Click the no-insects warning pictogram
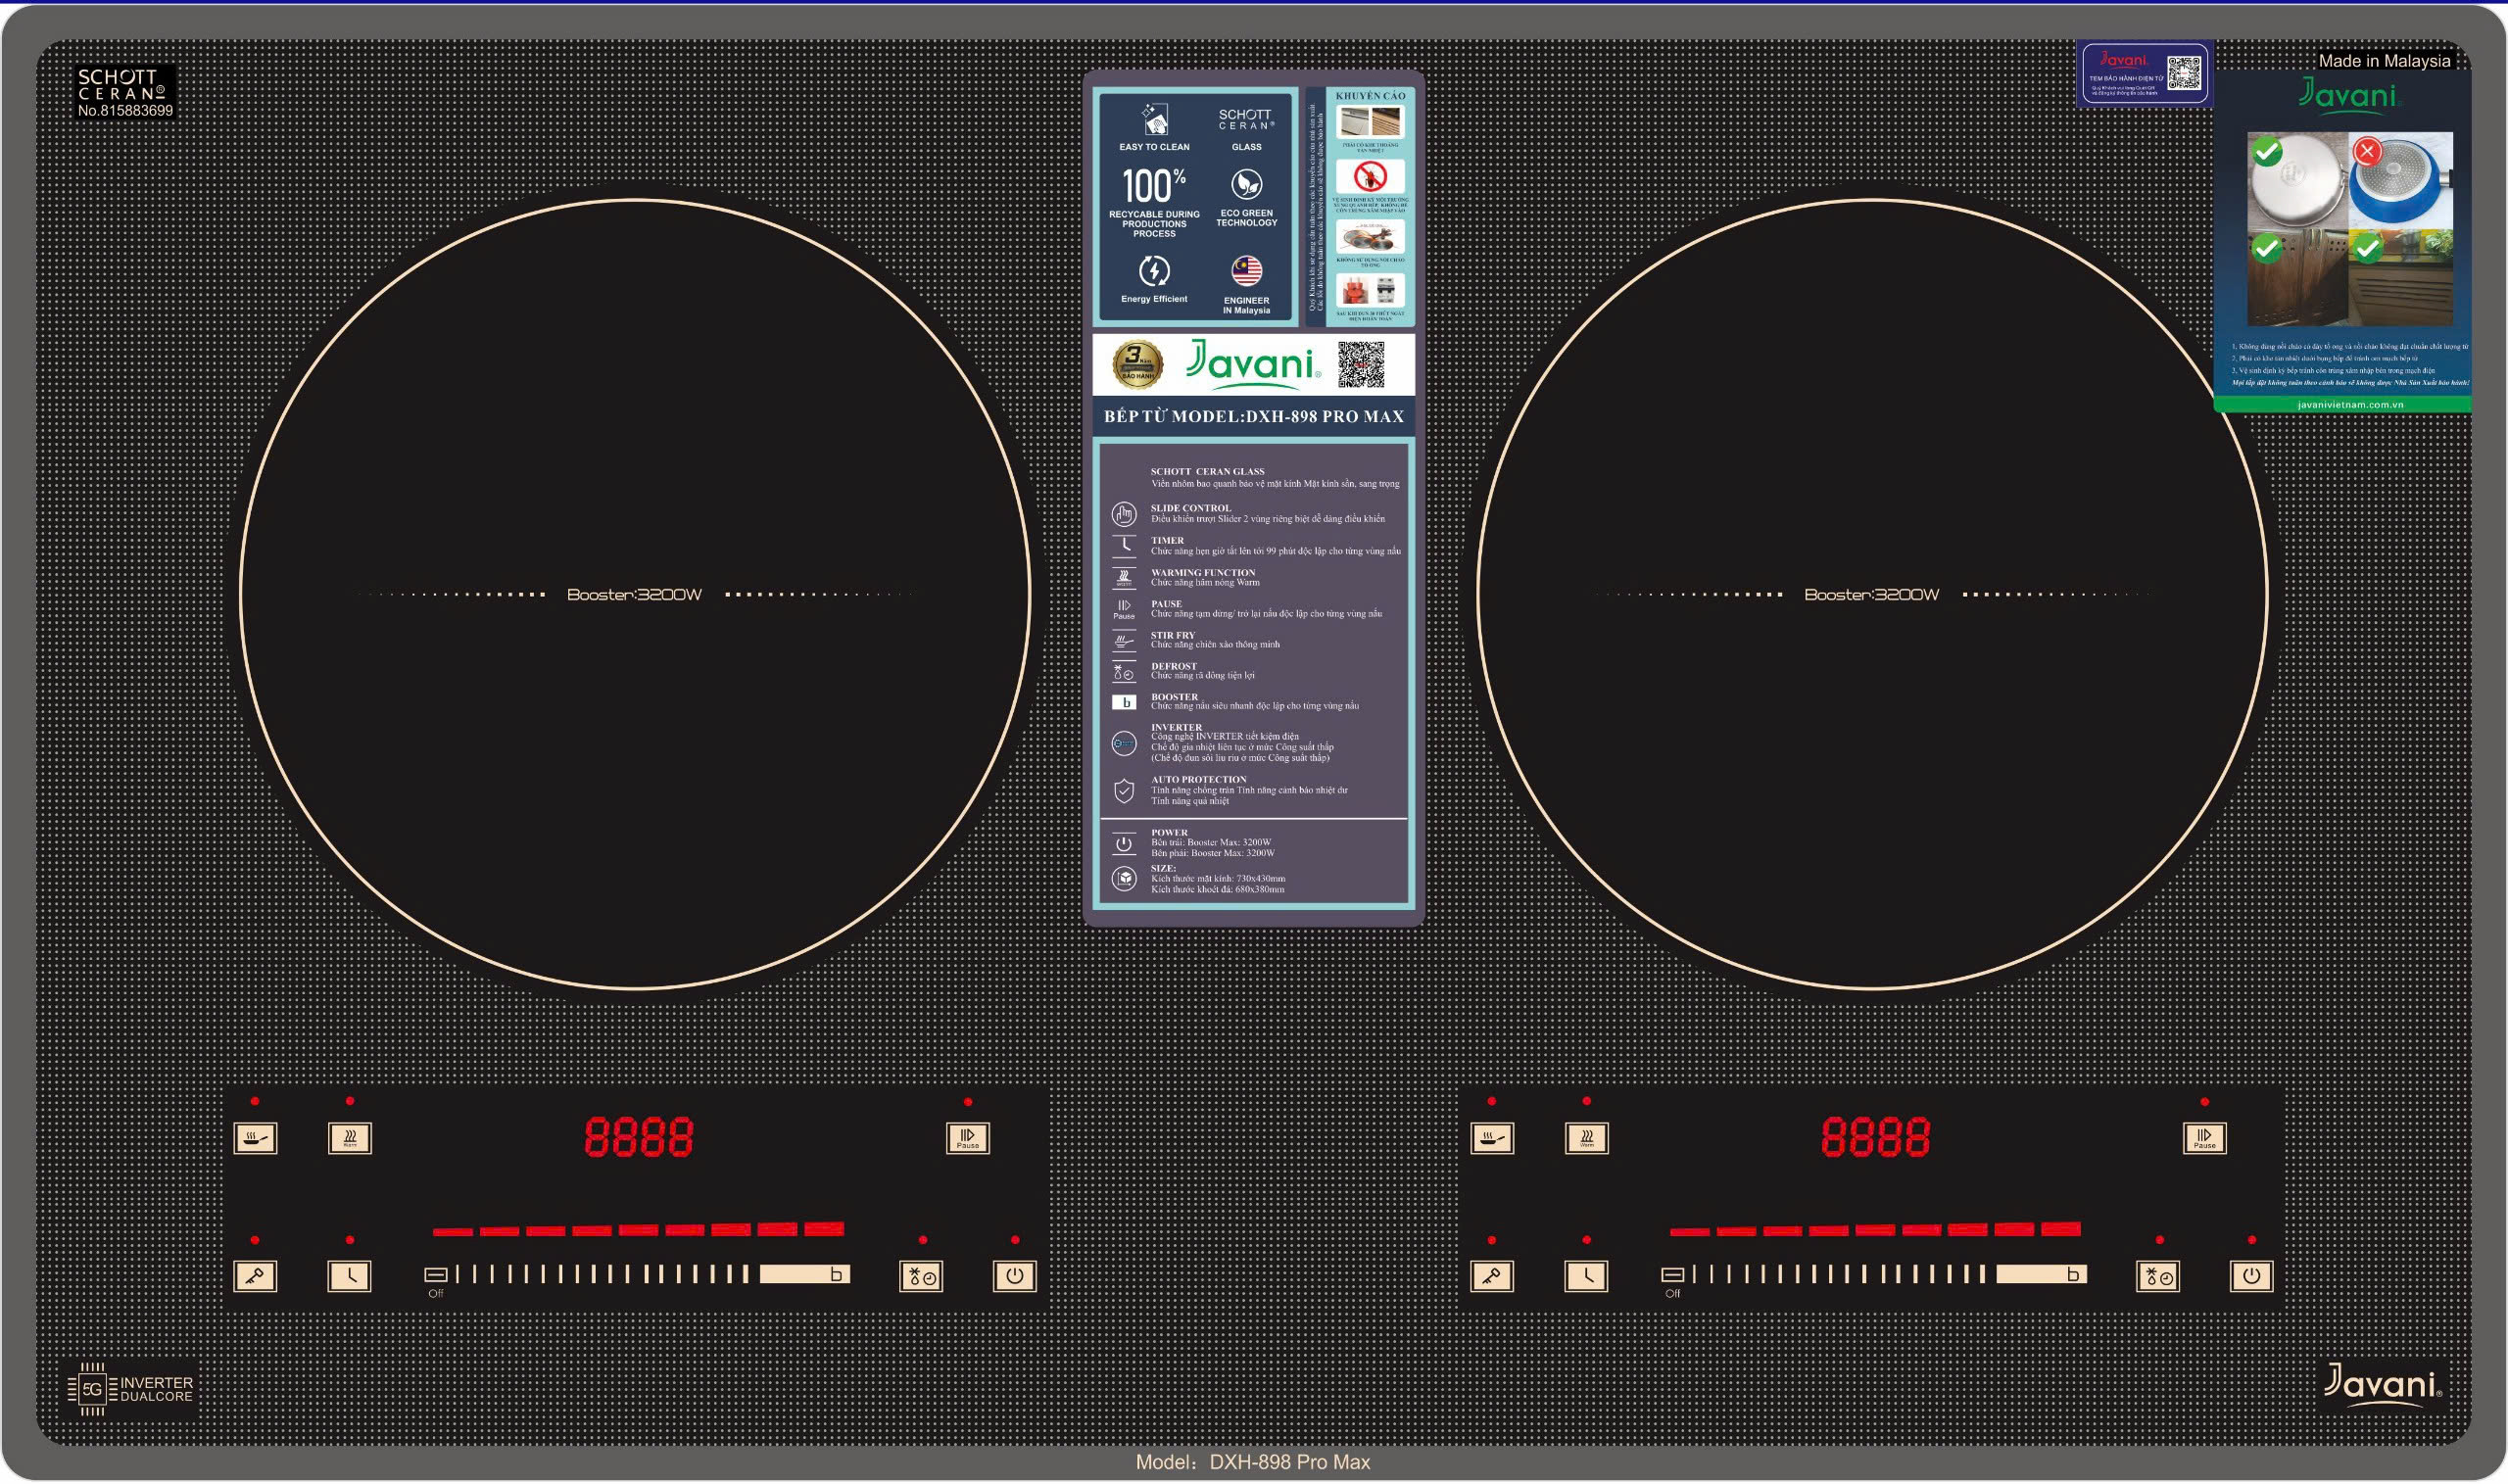Image resolution: width=2508 pixels, height=1484 pixels. point(1370,177)
